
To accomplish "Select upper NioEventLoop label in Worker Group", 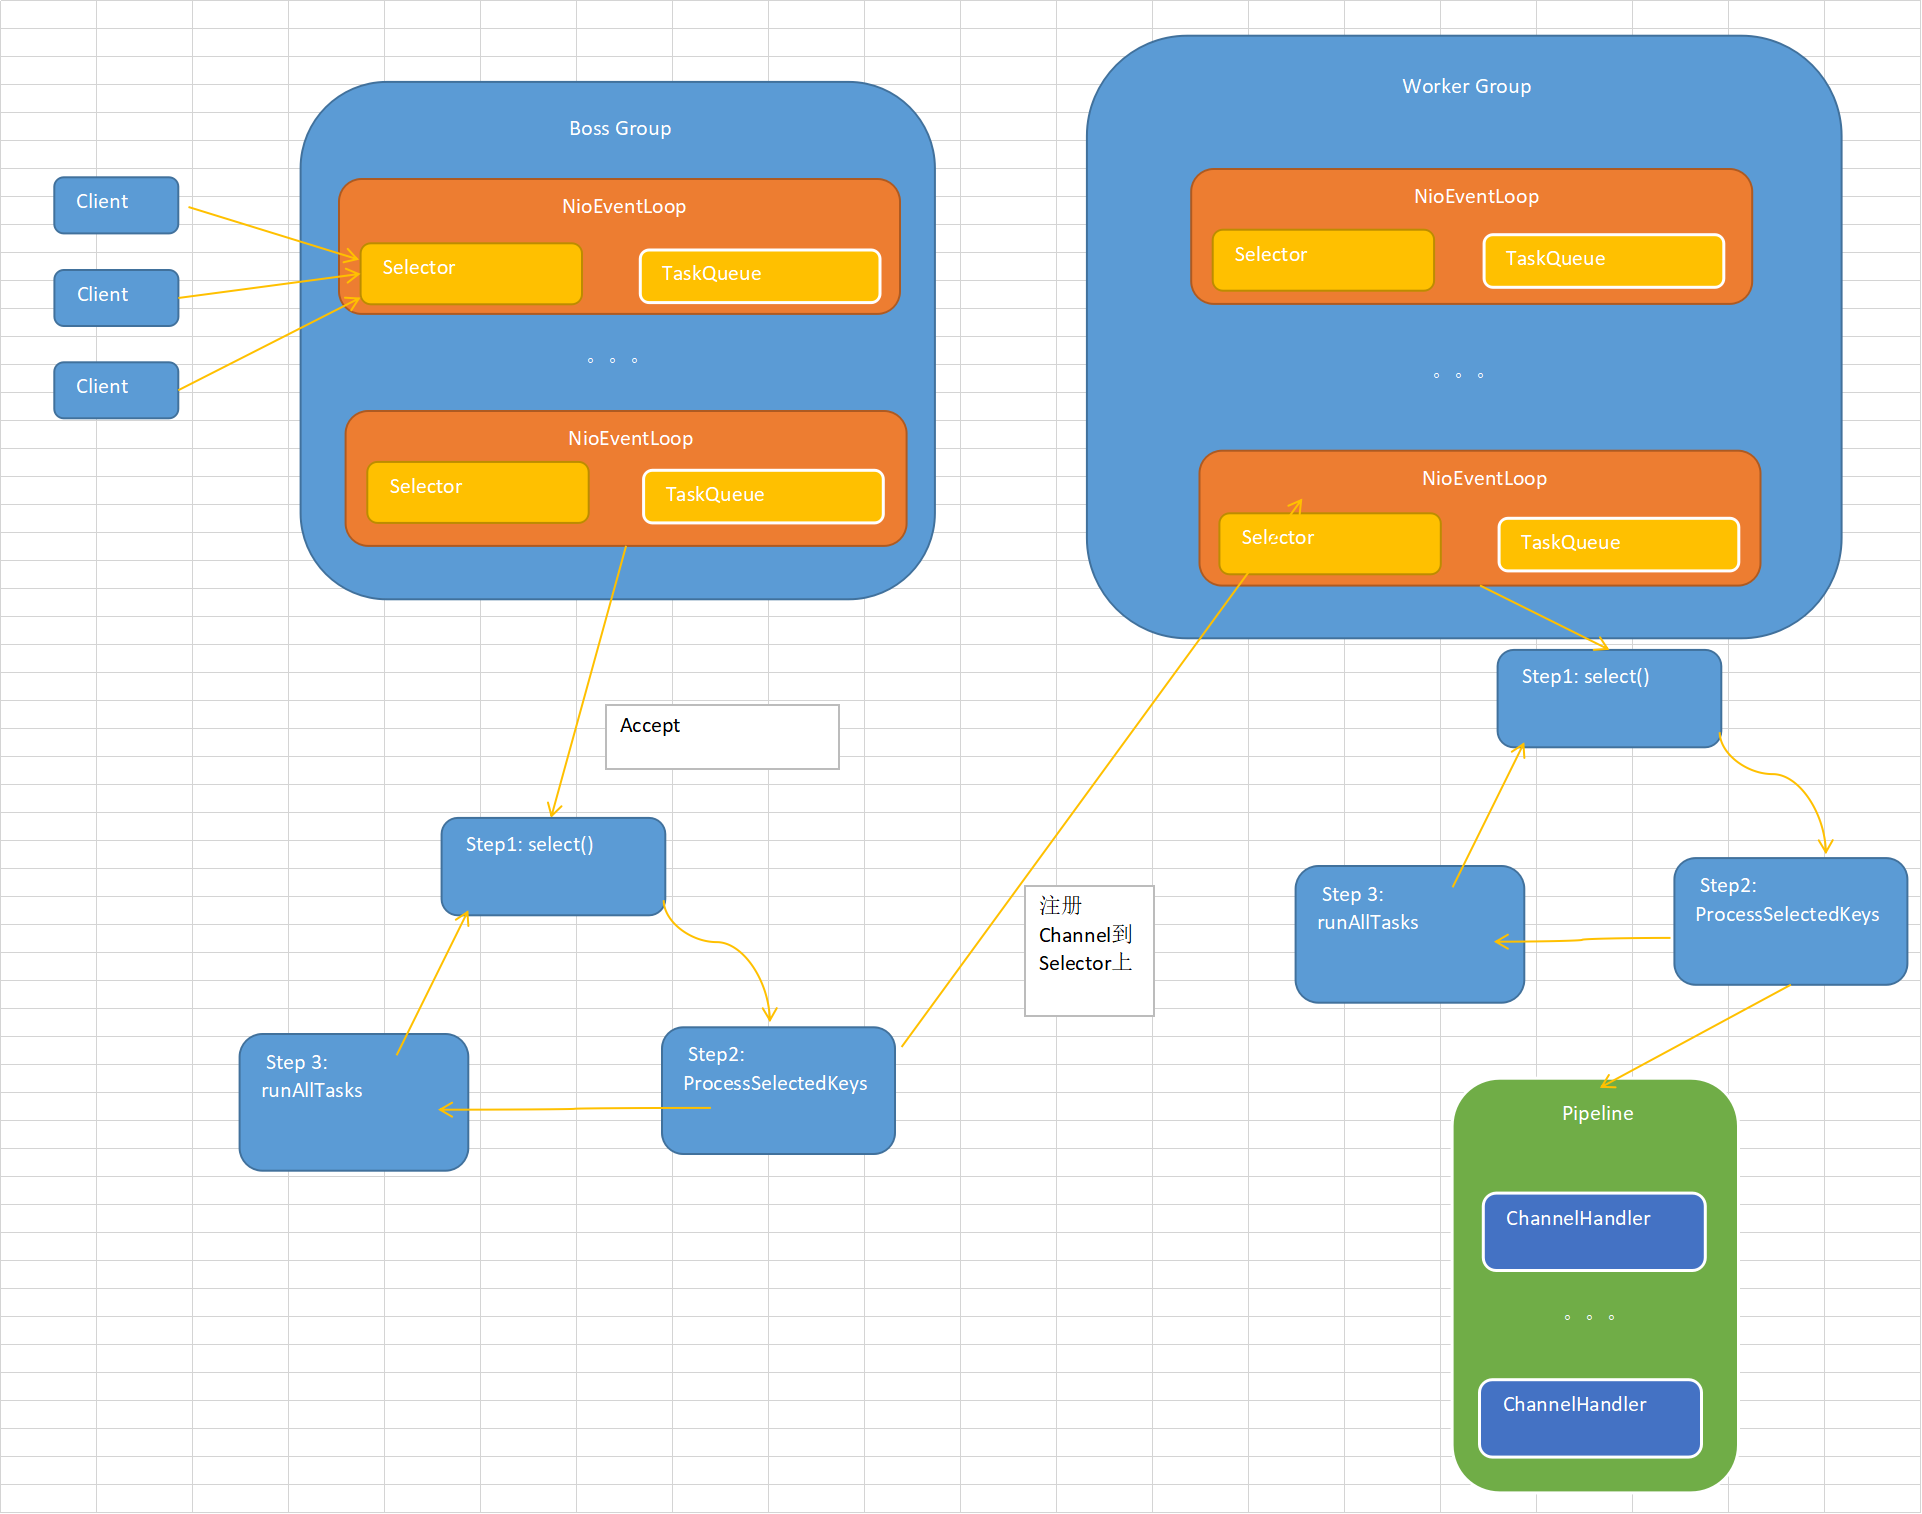I will click(x=1476, y=196).
